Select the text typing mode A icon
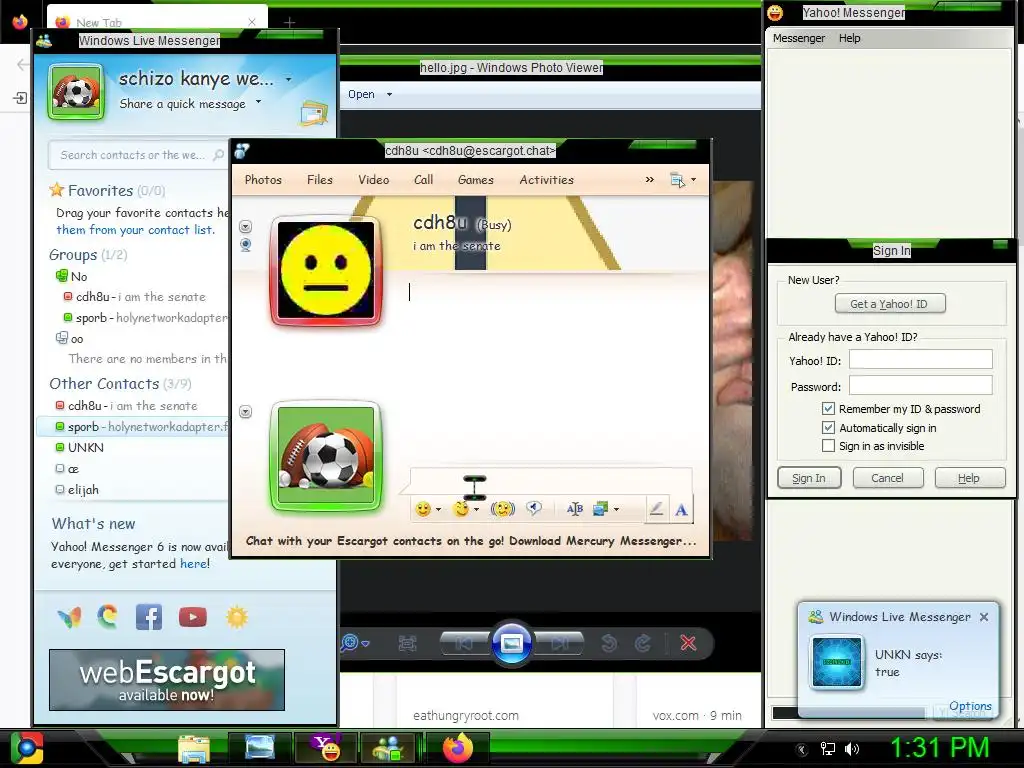Viewport: 1024px width, 768px height. point(681,510)
